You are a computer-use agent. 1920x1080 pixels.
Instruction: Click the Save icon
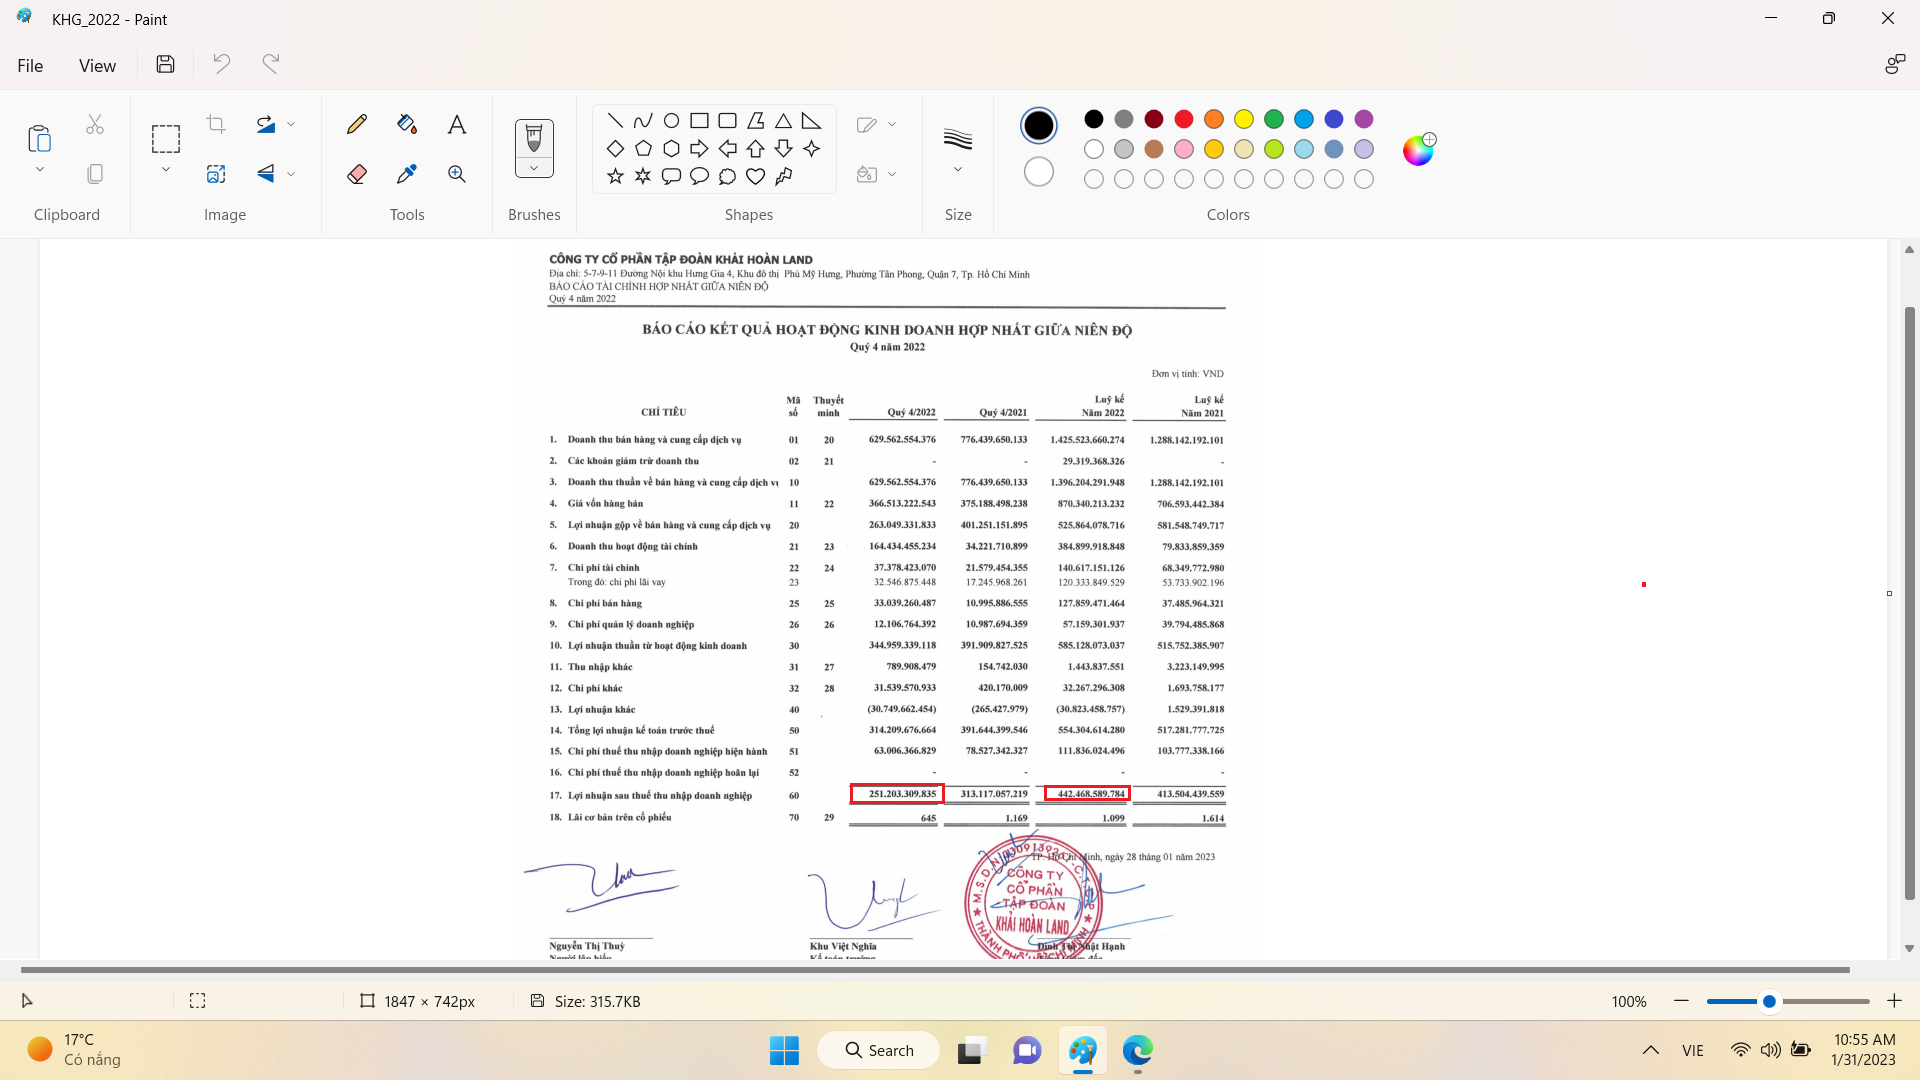click(166, 65)
